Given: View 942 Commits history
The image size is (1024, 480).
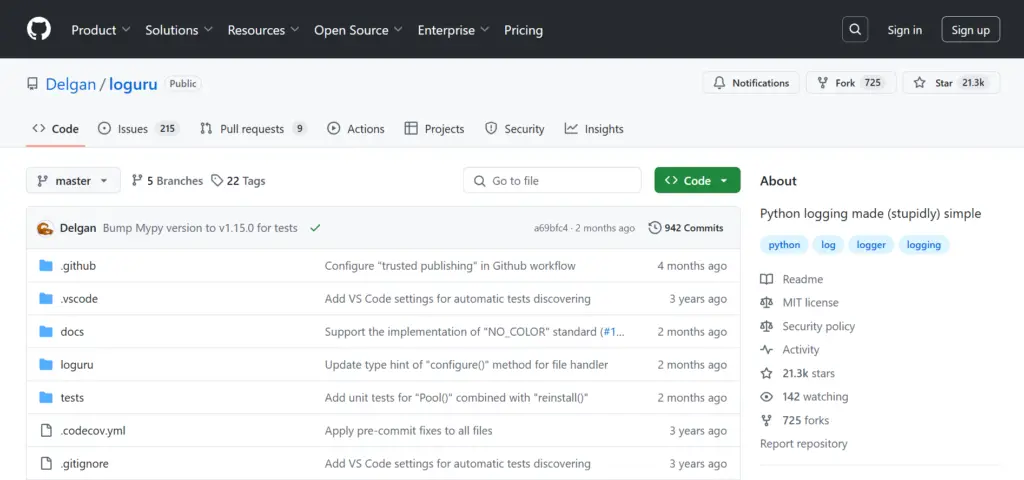Looking at the screenshot, I should (686, 228).
